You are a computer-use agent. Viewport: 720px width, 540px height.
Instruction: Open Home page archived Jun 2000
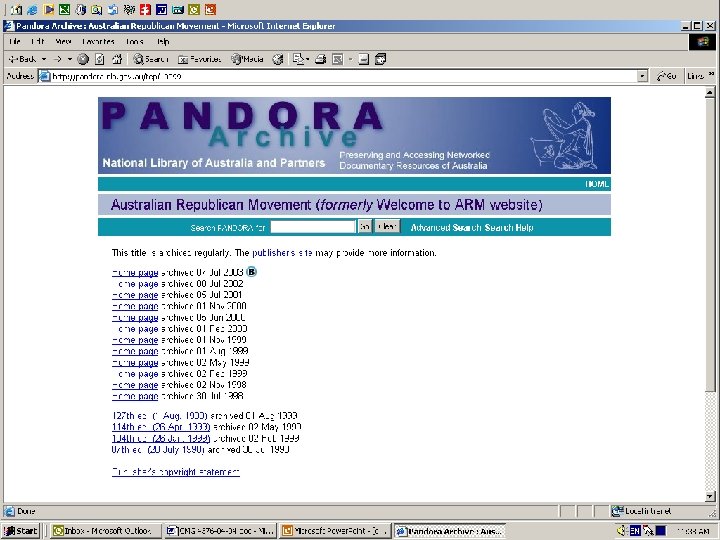point(135,318)
